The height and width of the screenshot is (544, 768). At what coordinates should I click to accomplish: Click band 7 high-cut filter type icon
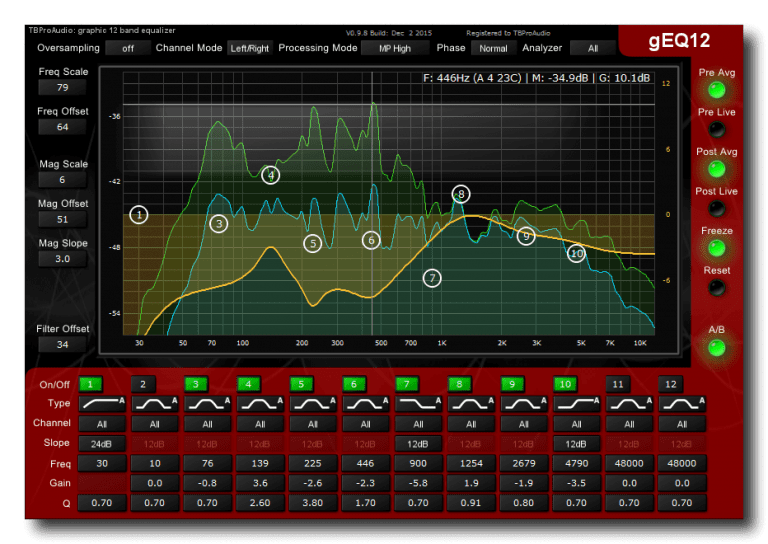(x=418, y=404)
